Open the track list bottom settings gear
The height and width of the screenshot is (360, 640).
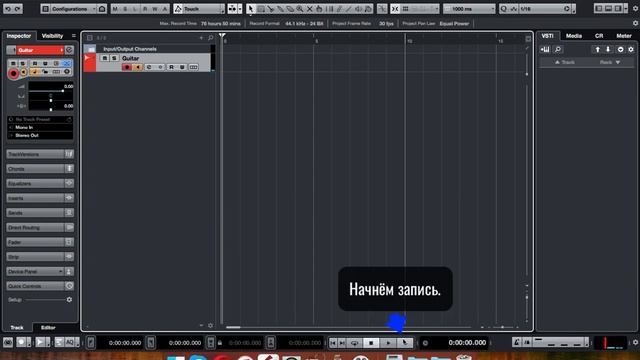211,325
